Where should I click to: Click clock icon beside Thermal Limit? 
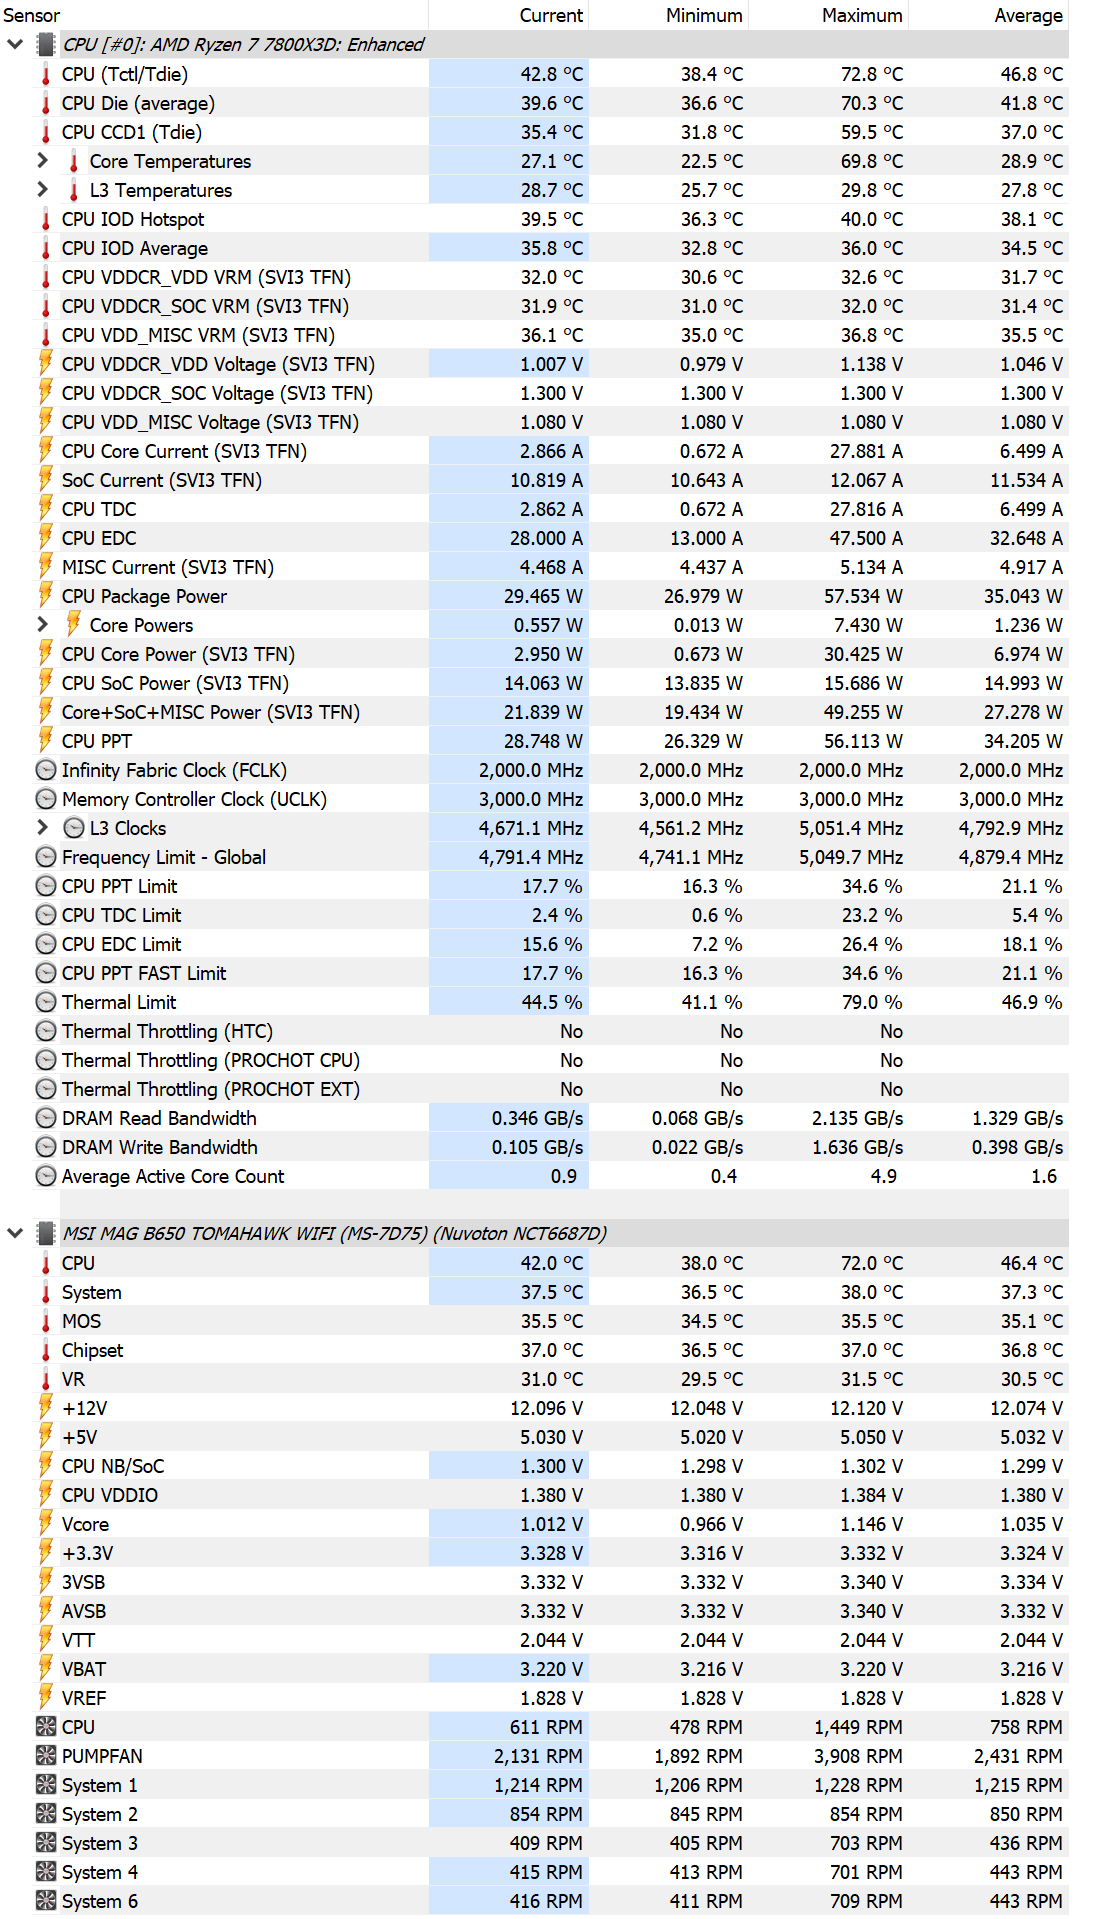(x=46, y=1002)
